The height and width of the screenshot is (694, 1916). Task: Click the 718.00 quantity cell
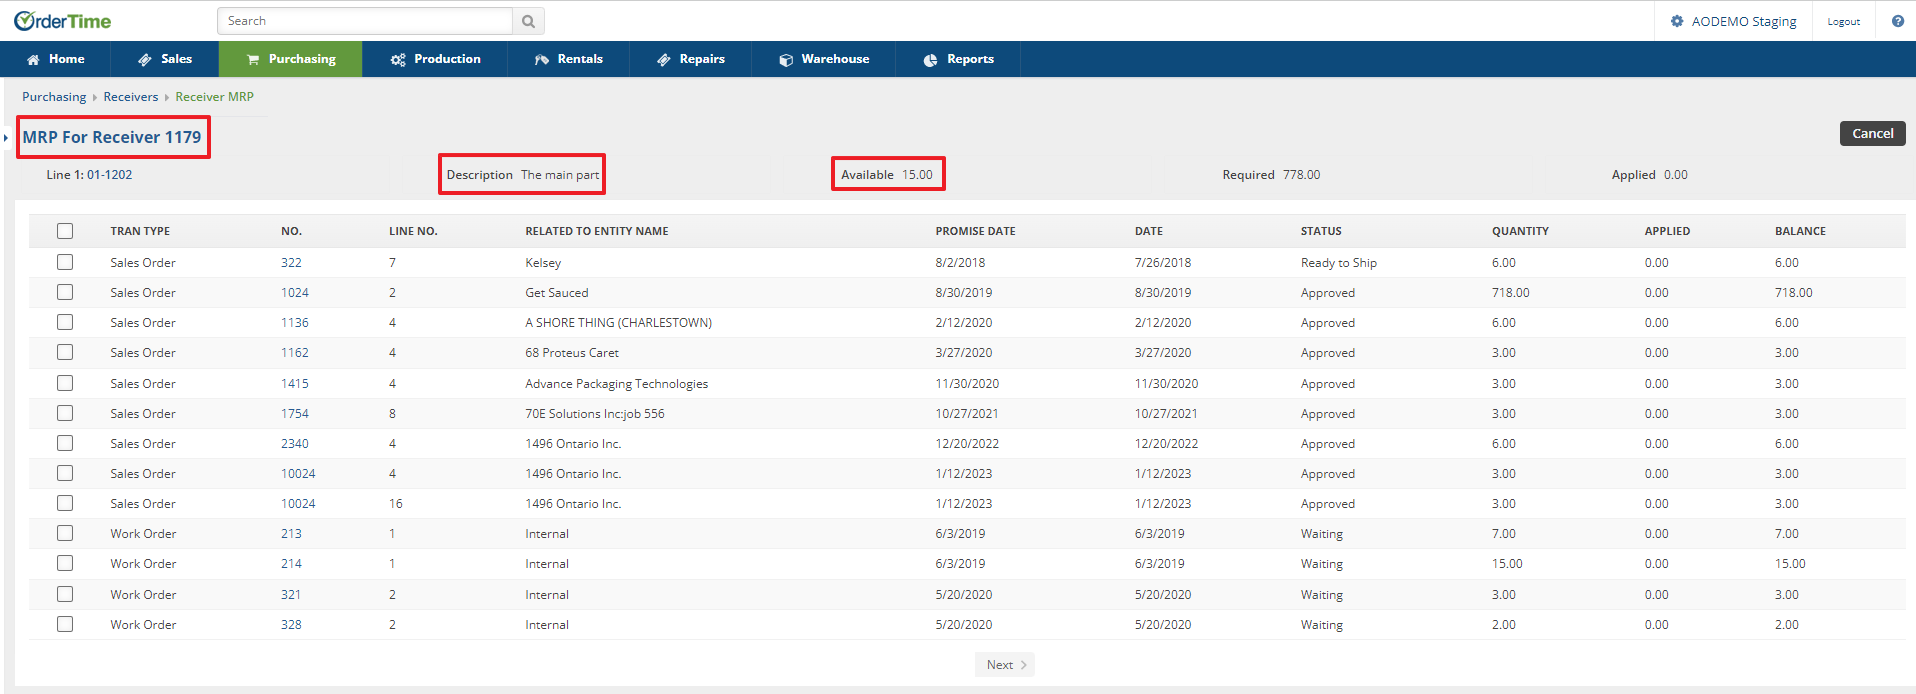(1510, 292)
